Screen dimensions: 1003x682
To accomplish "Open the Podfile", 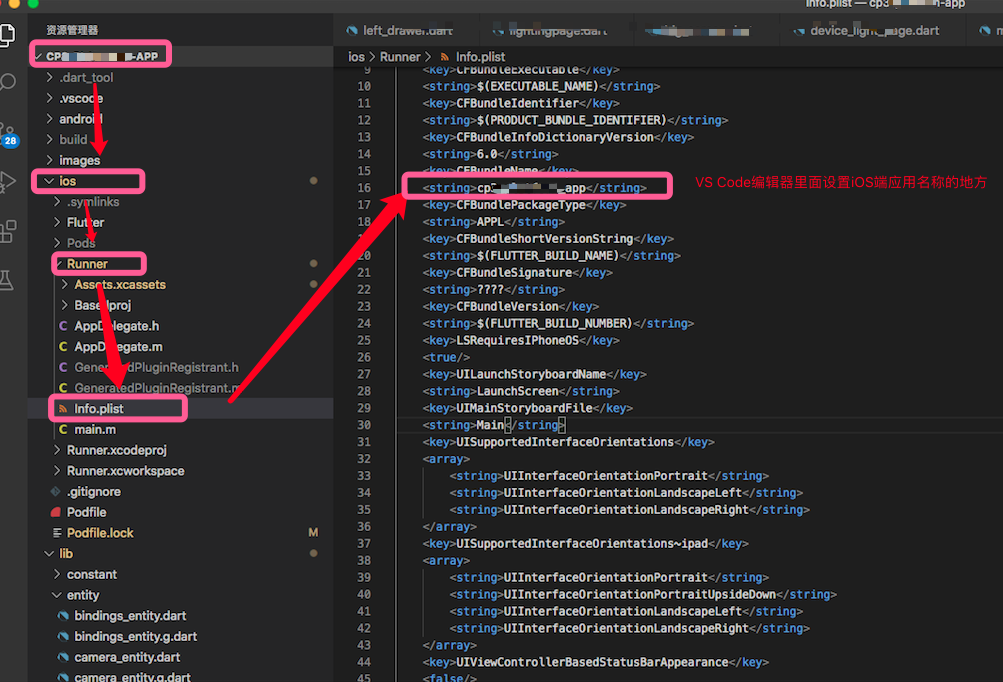I will coord(86,512).
